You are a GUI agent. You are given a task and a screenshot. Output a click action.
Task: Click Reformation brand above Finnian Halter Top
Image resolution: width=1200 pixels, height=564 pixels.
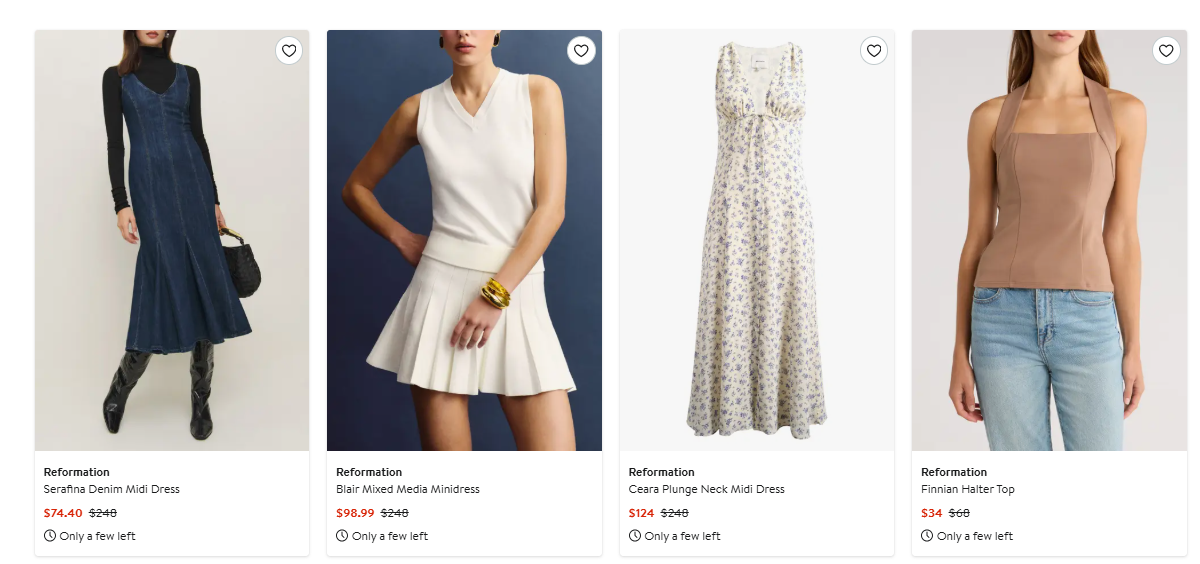coord(954,472)
